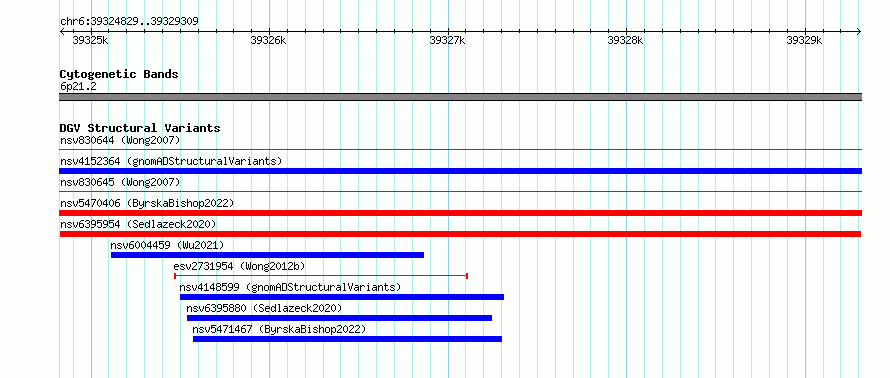Click the nsv830644 (Wong2007) variant label
The height and width of the screenshot is (378, 890).
click(x=120, y=140)
